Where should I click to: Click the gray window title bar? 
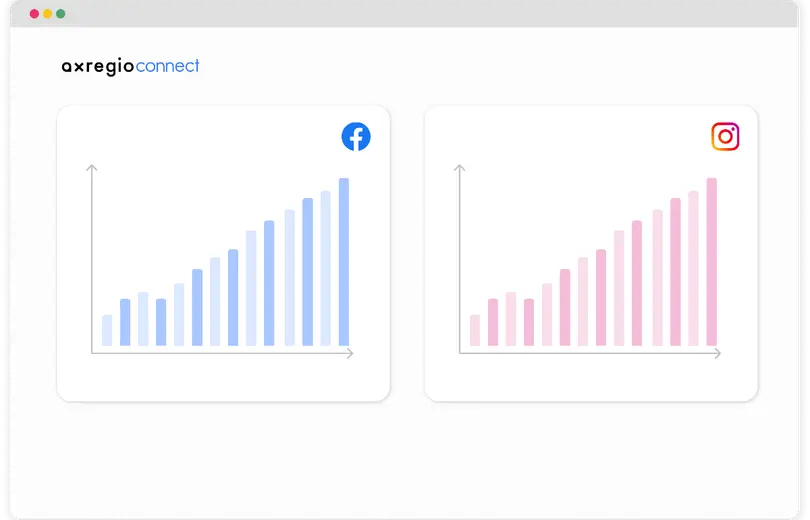point(404,14)
